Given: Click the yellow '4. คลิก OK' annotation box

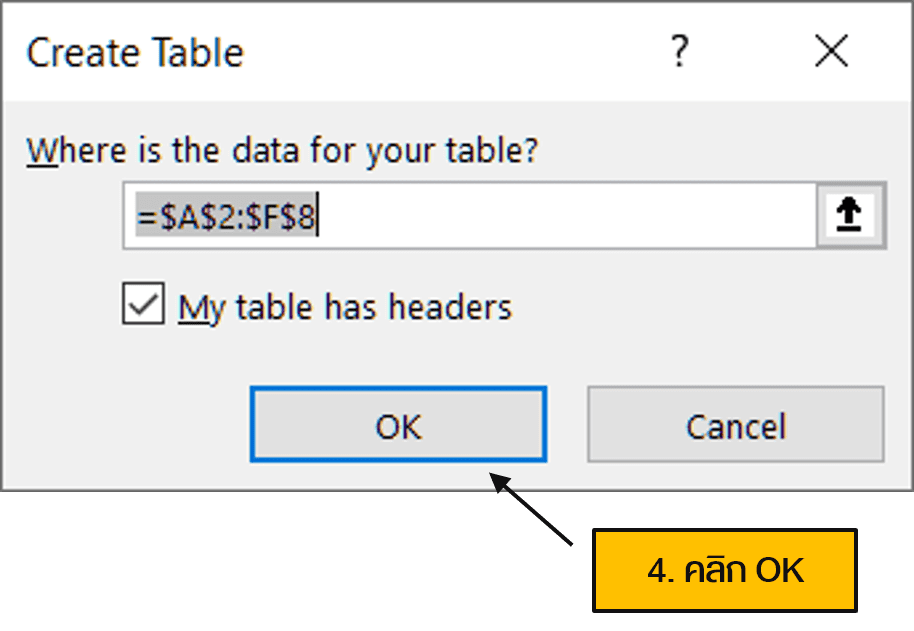Looking at the screenshot, I should tap(725, 570).
